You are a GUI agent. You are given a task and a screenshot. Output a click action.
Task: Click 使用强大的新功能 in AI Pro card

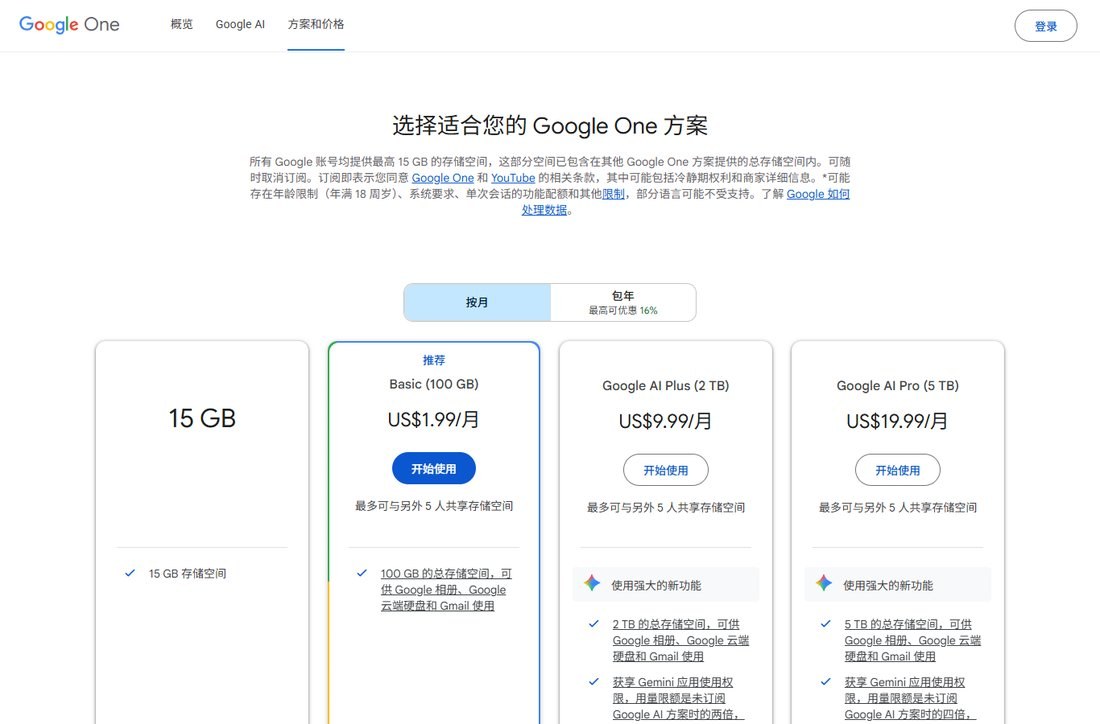[x=888, y=585]
